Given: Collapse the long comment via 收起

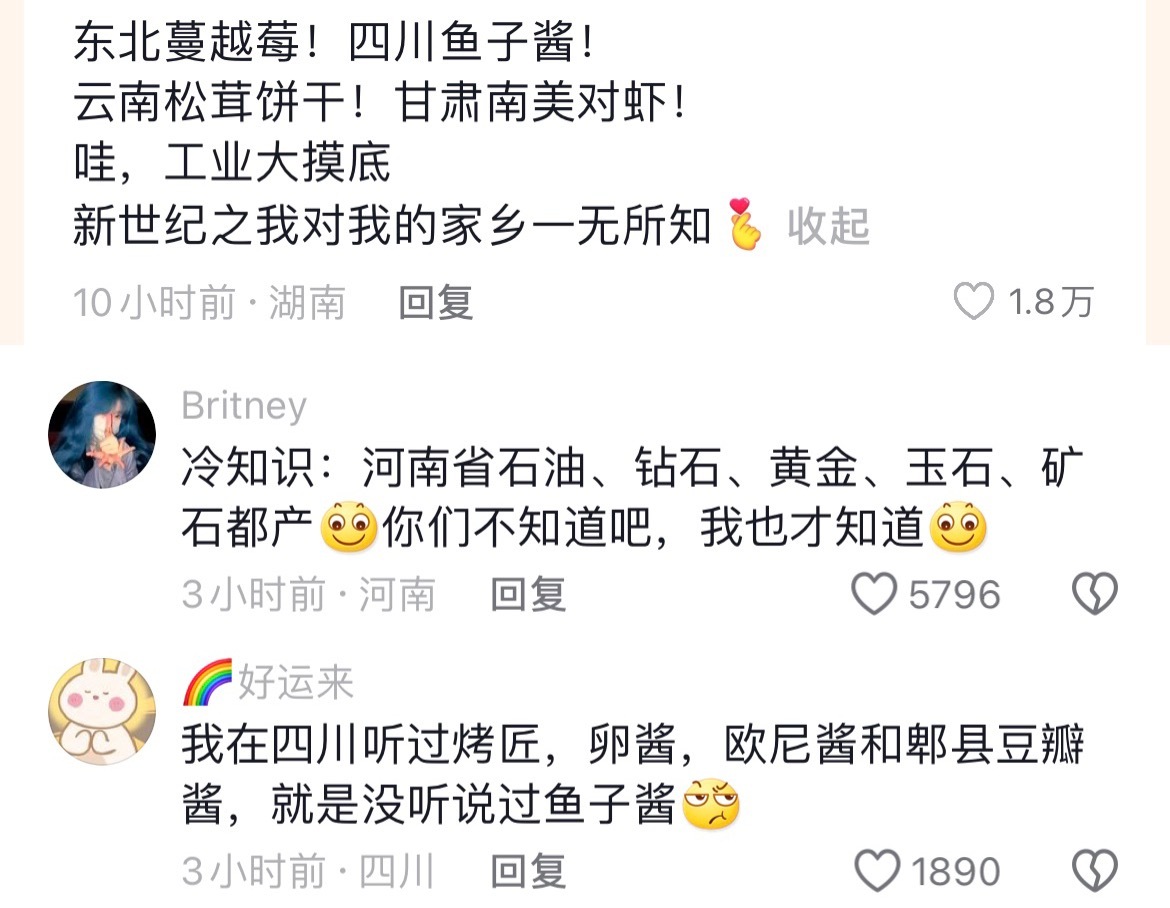Looking at the screenshot, I should (x=828, y=226).
